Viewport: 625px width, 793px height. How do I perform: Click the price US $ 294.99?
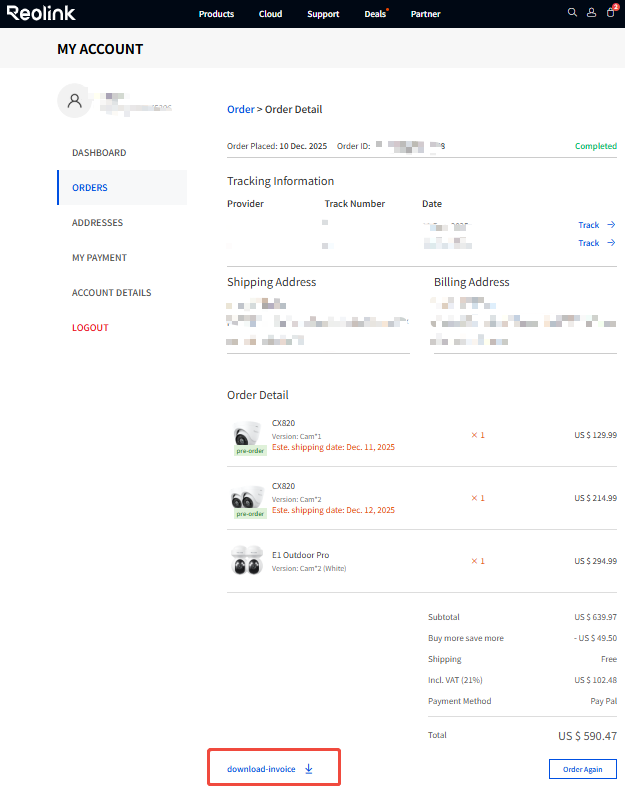pos(596,561)
